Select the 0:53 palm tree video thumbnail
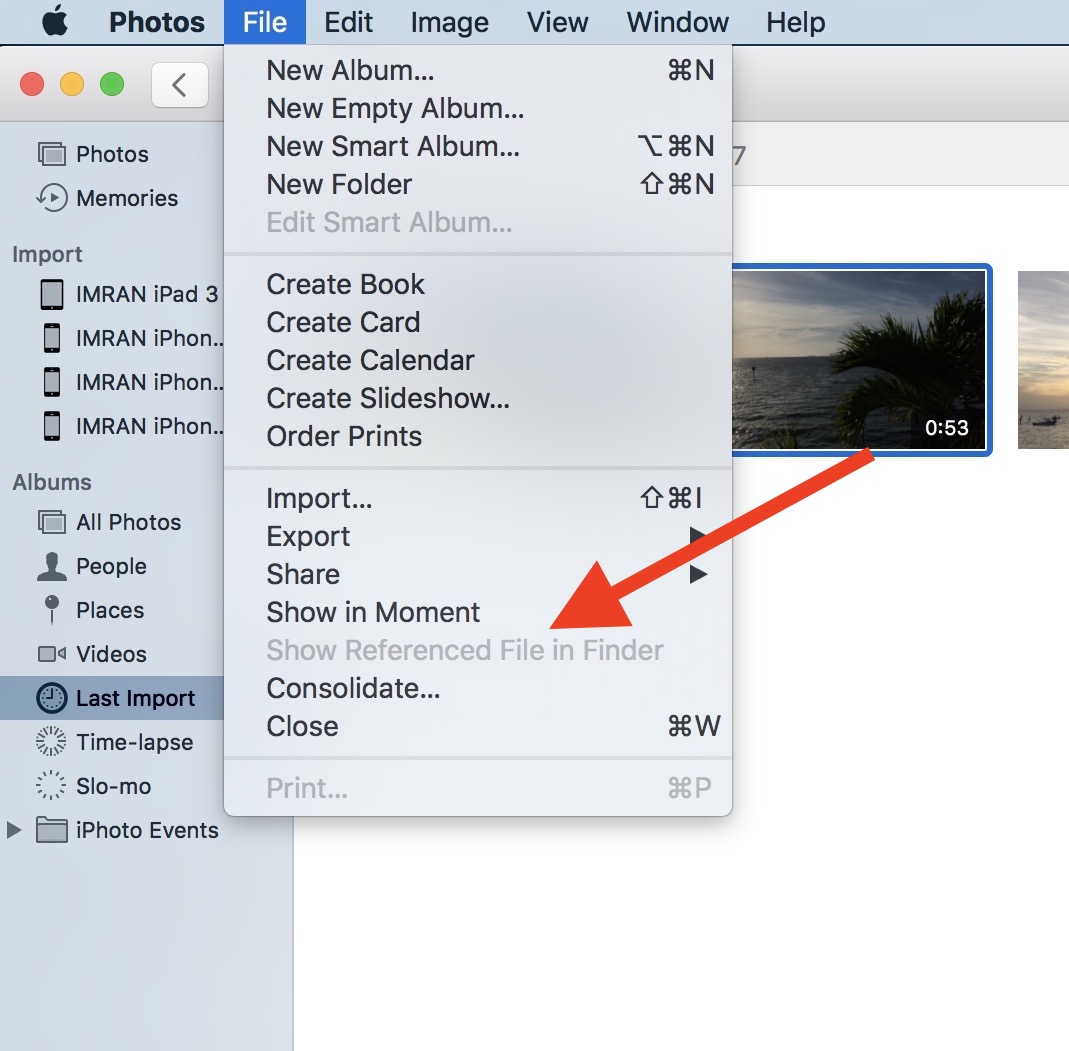The height and width of the screenshot is (1051, 1069). 860,360
